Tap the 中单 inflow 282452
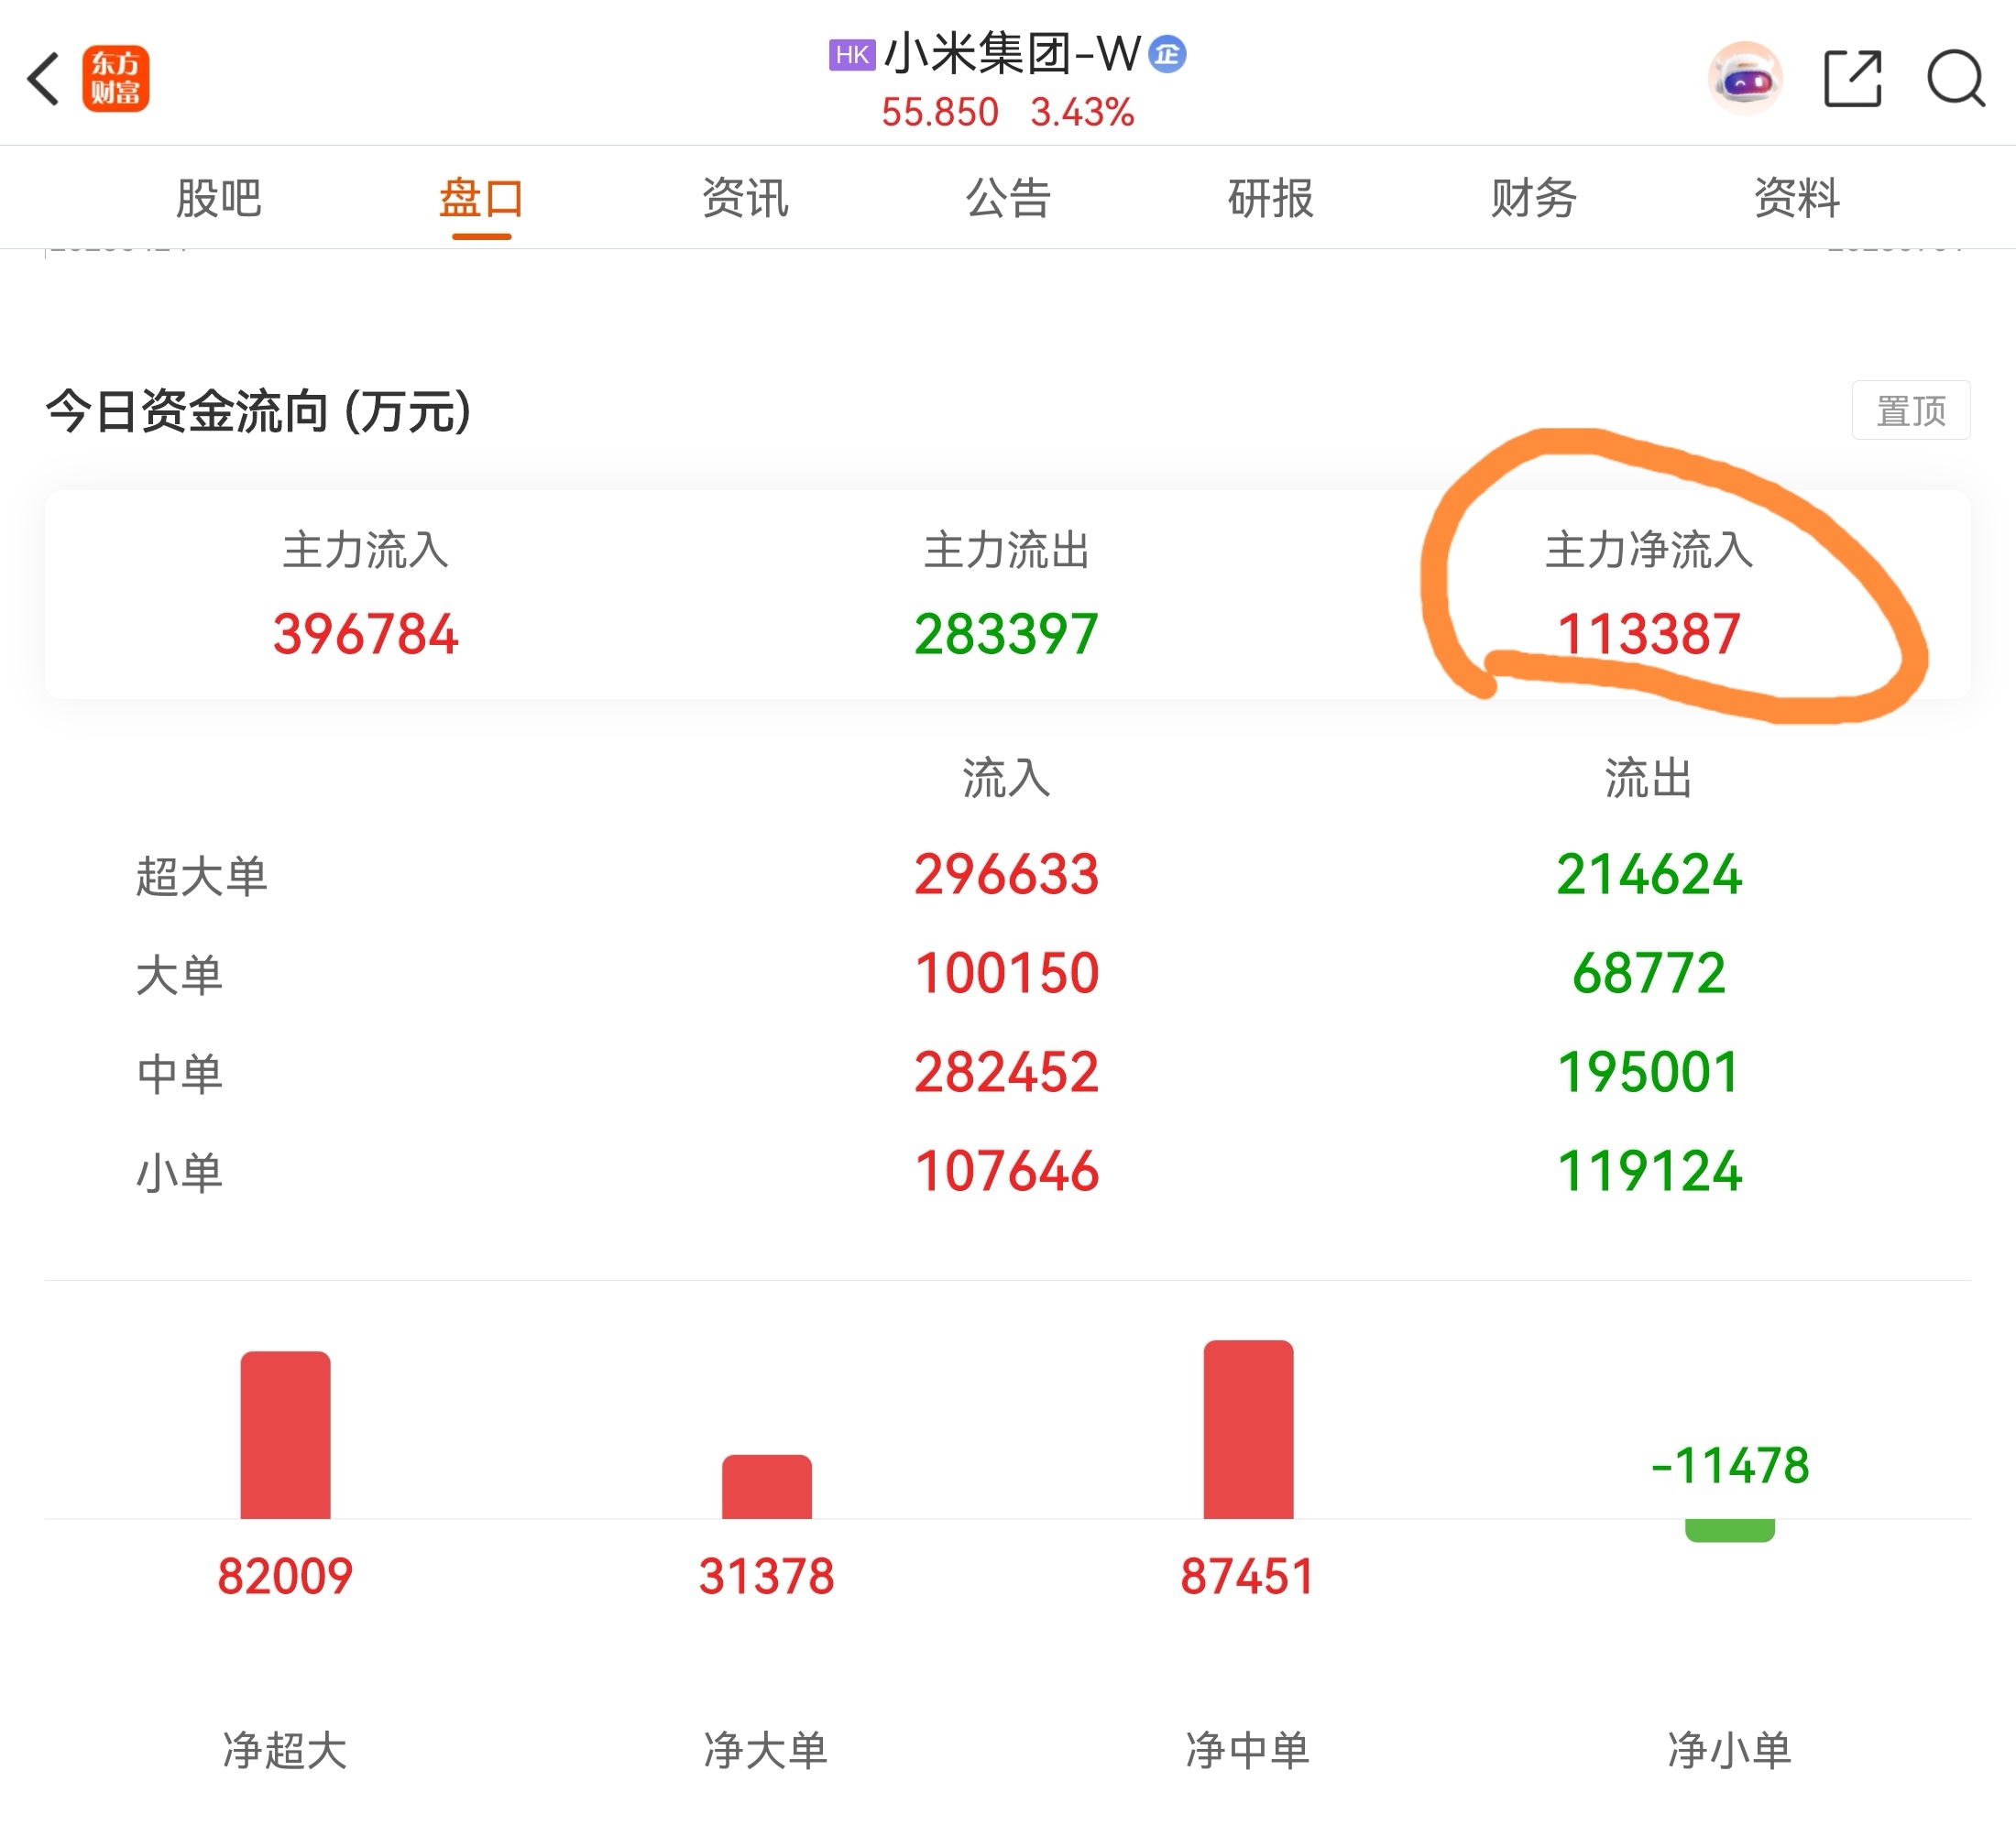This screenshot has height=1847, width=2016. click(1007, 1073)
